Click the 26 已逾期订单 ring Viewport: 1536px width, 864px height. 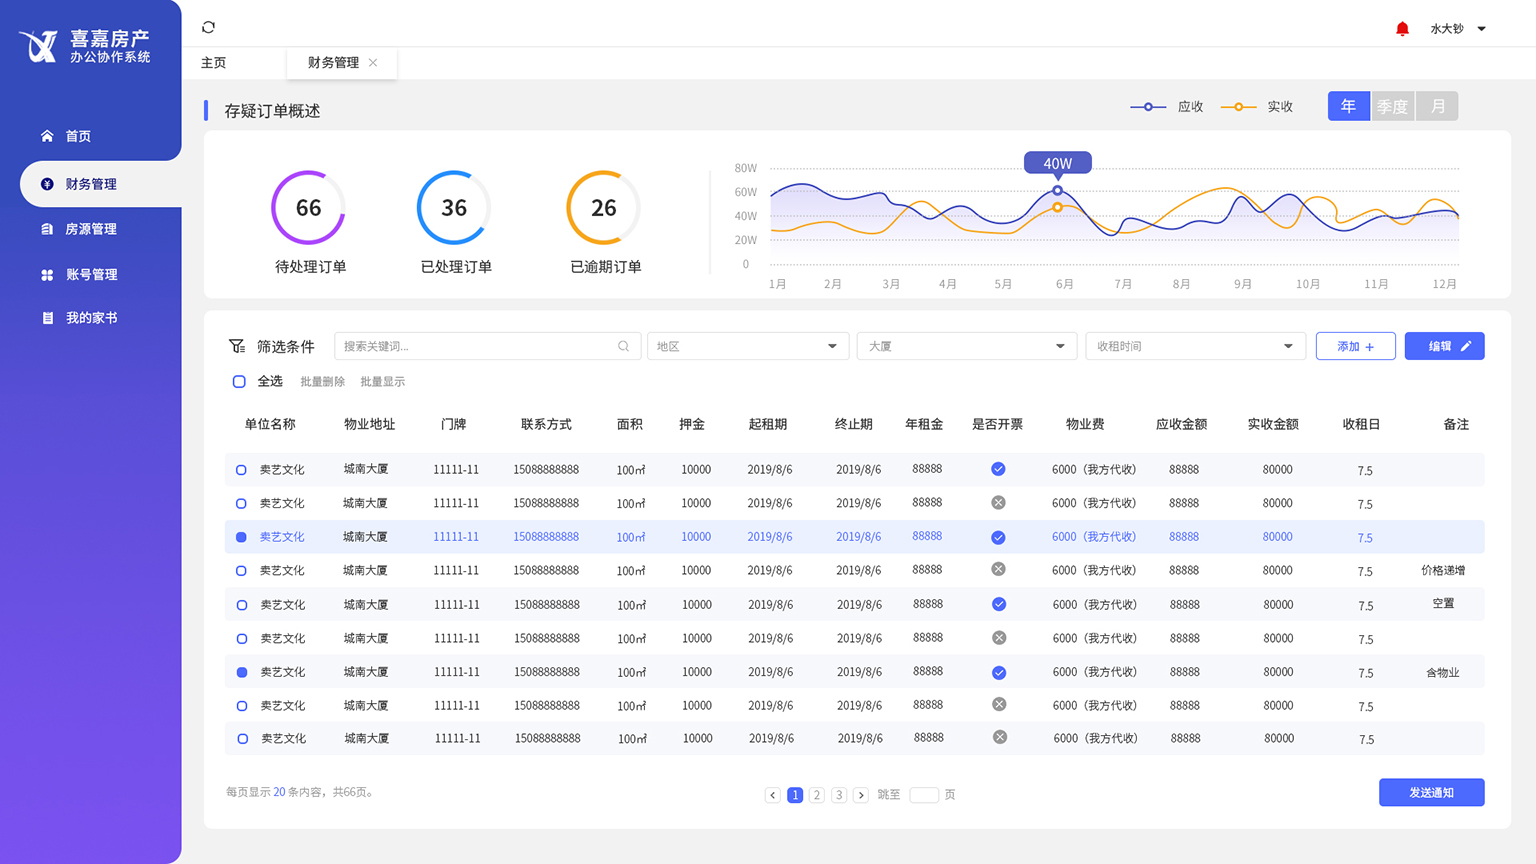[x=603, y=207]
